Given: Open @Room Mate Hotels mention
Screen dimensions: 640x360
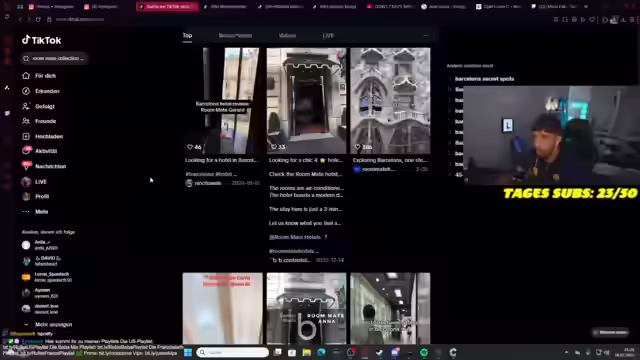Looking at the screenshot, I should [295, 237].
